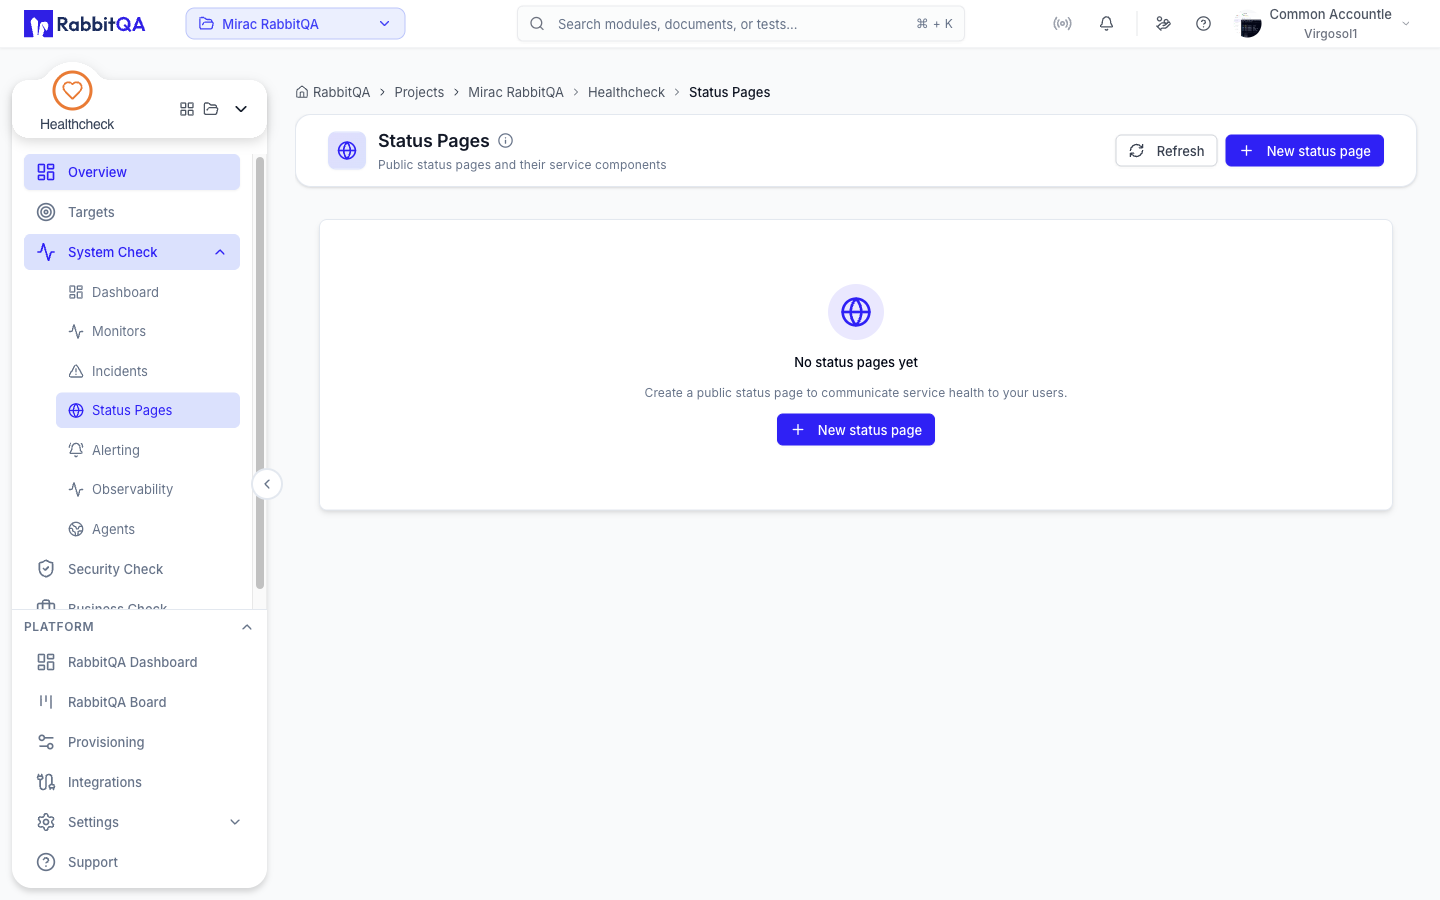The height and width of the screenshot is (900, 1440).
Task: Collapse the sidebar with arrow button
Action: (x=267, y=484)
